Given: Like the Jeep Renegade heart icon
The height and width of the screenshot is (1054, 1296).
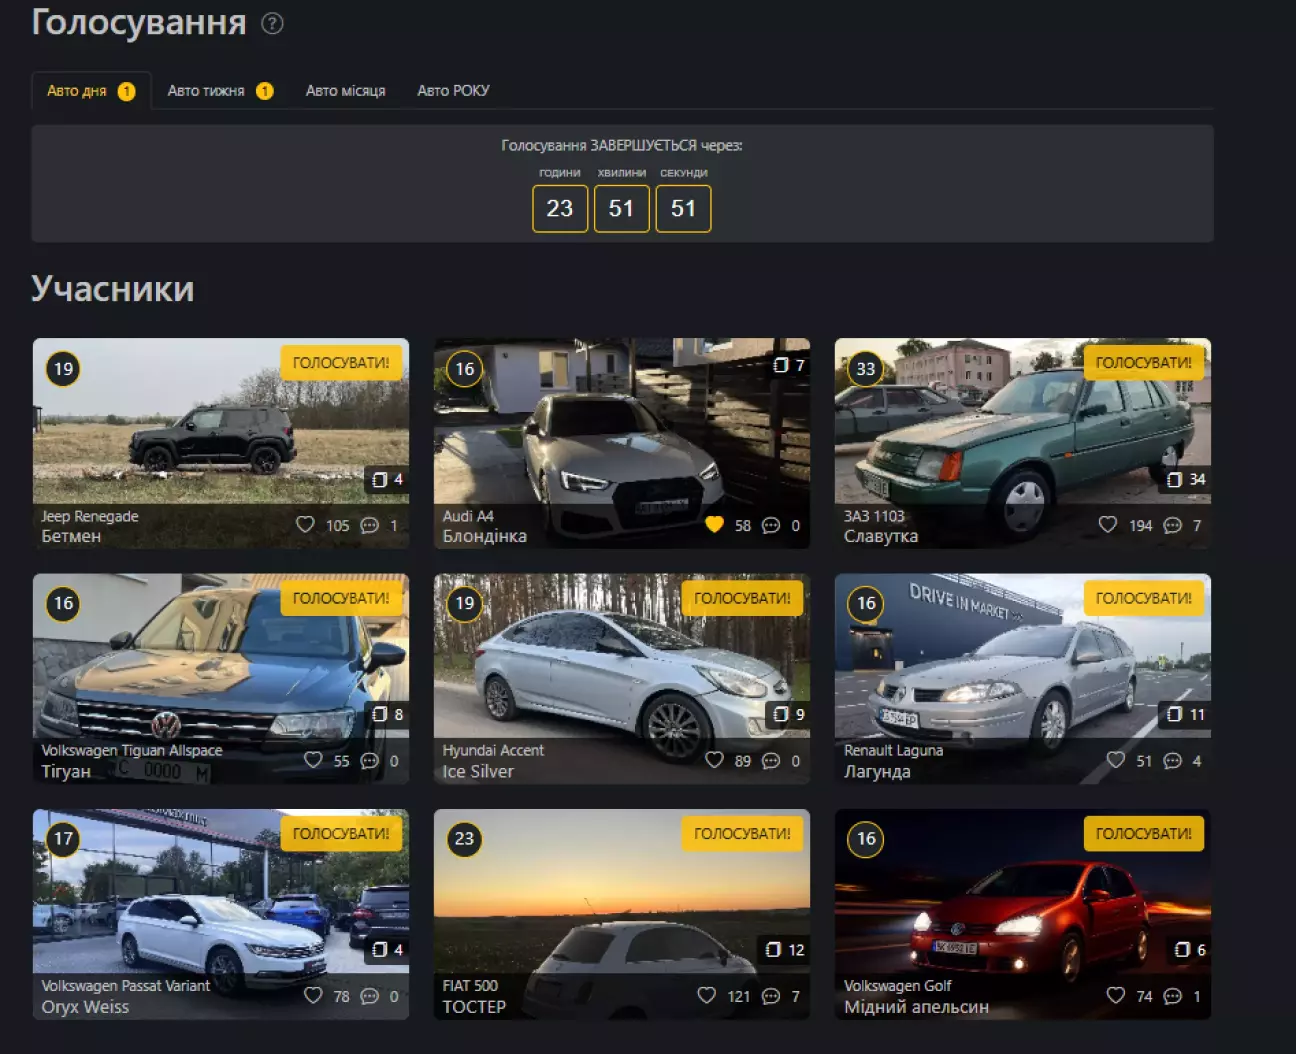Looking at the screenshot, I should click(305, 524).
